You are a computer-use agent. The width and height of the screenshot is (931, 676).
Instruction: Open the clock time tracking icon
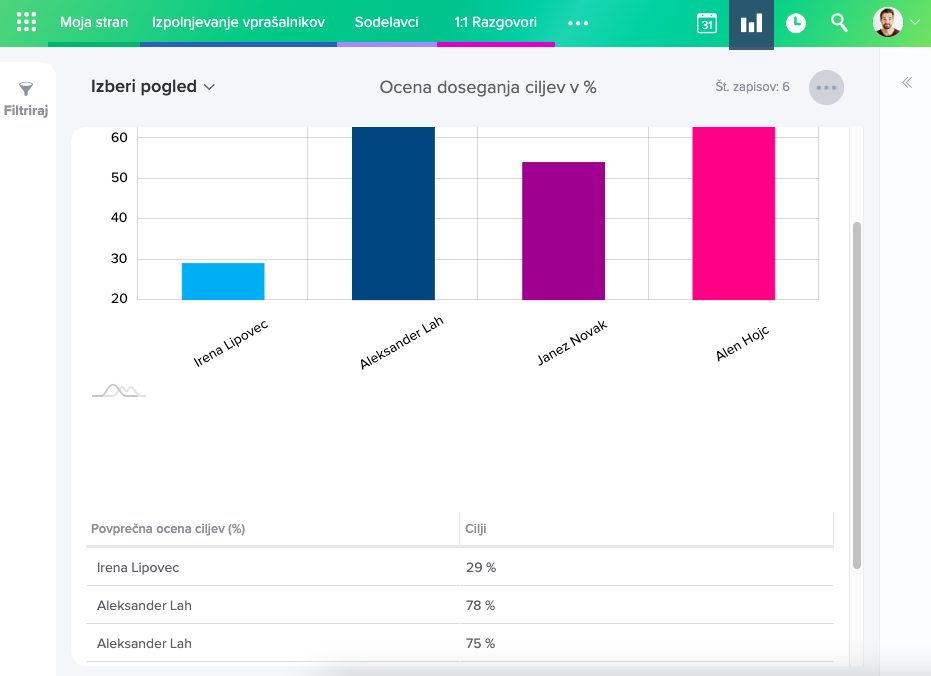pos(796,23)
